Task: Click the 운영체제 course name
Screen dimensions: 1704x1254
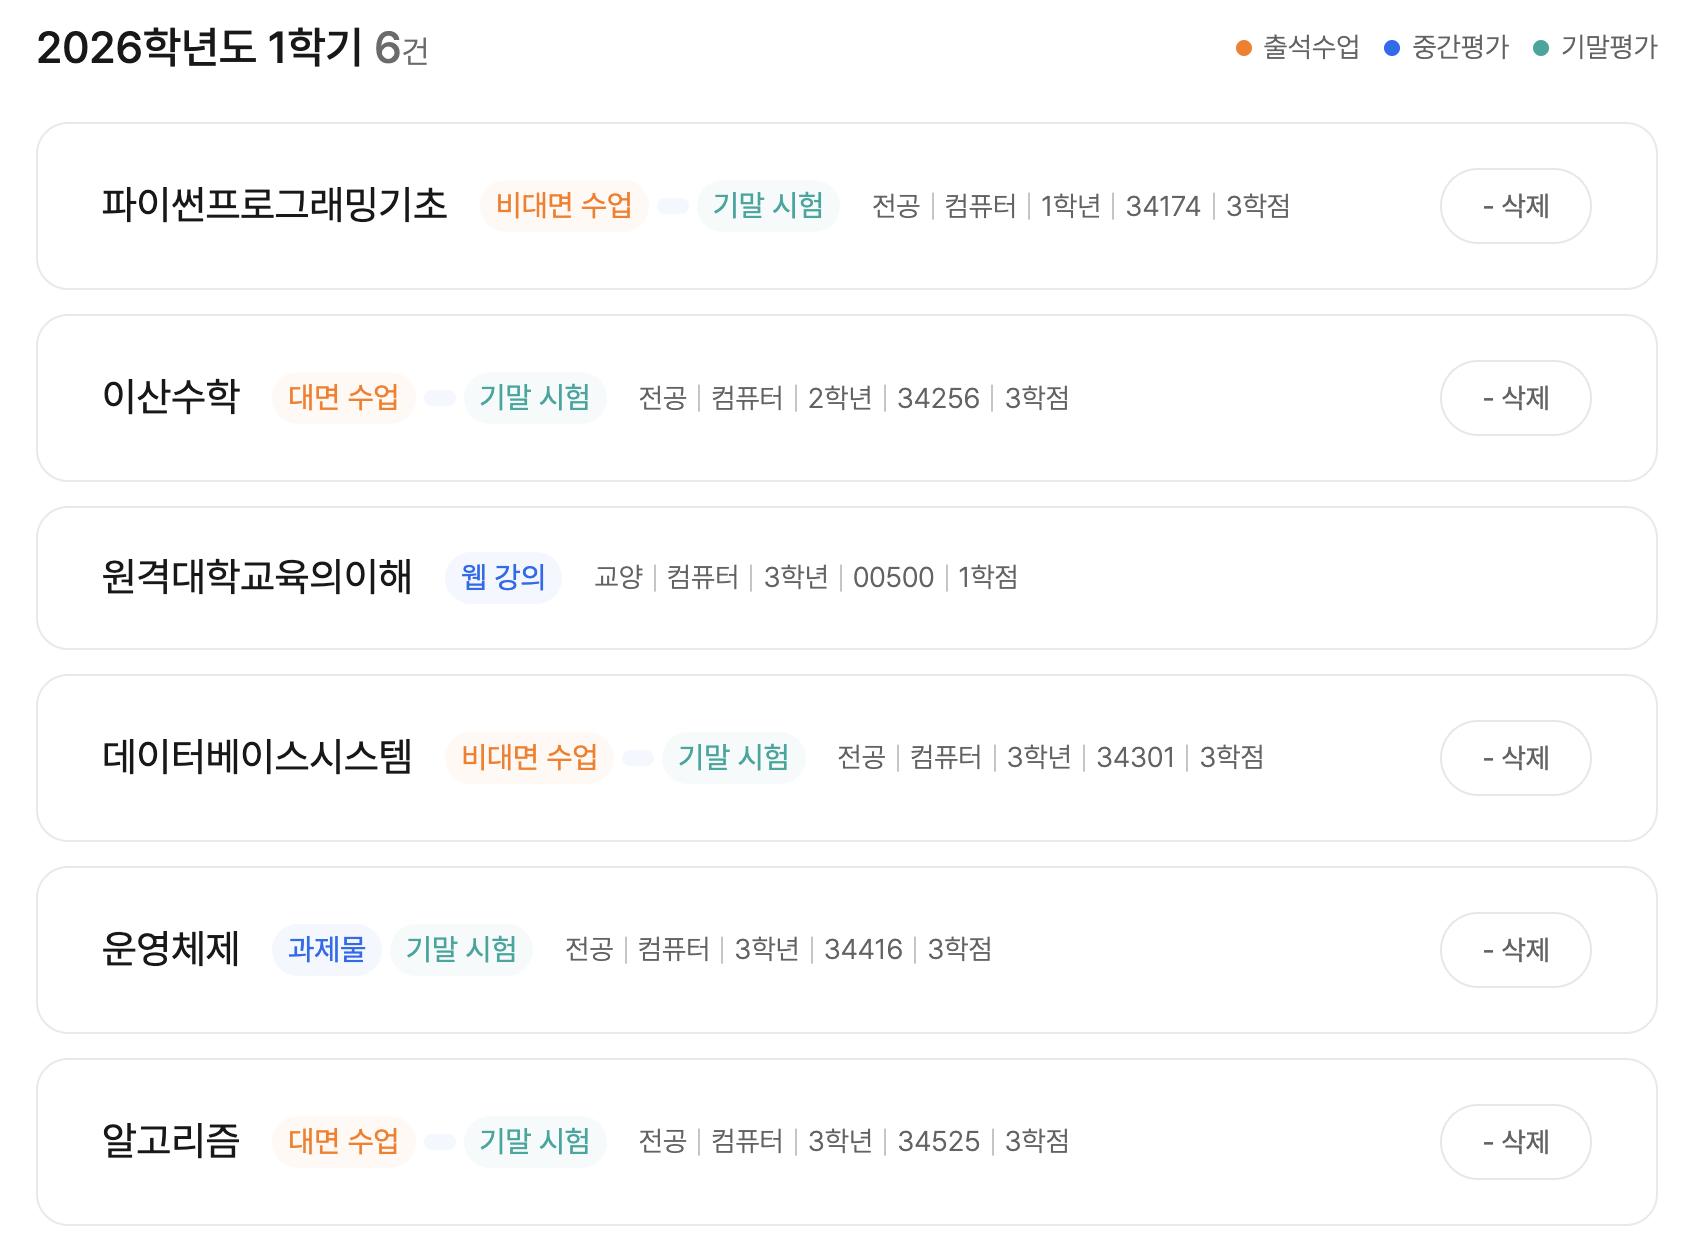Action: (171, 950)
